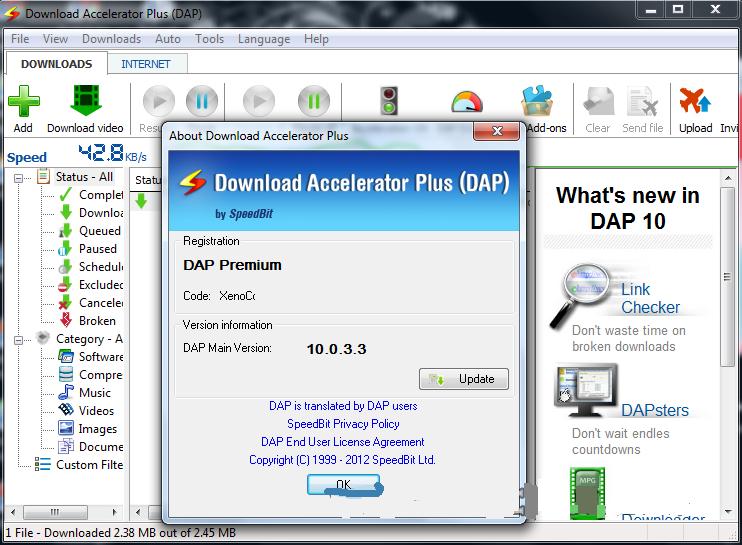Image resolution: width=742 pixels, height=545 pixels.
Task: Click the Update button in About dialog
Action: click(x=464, y=379)
